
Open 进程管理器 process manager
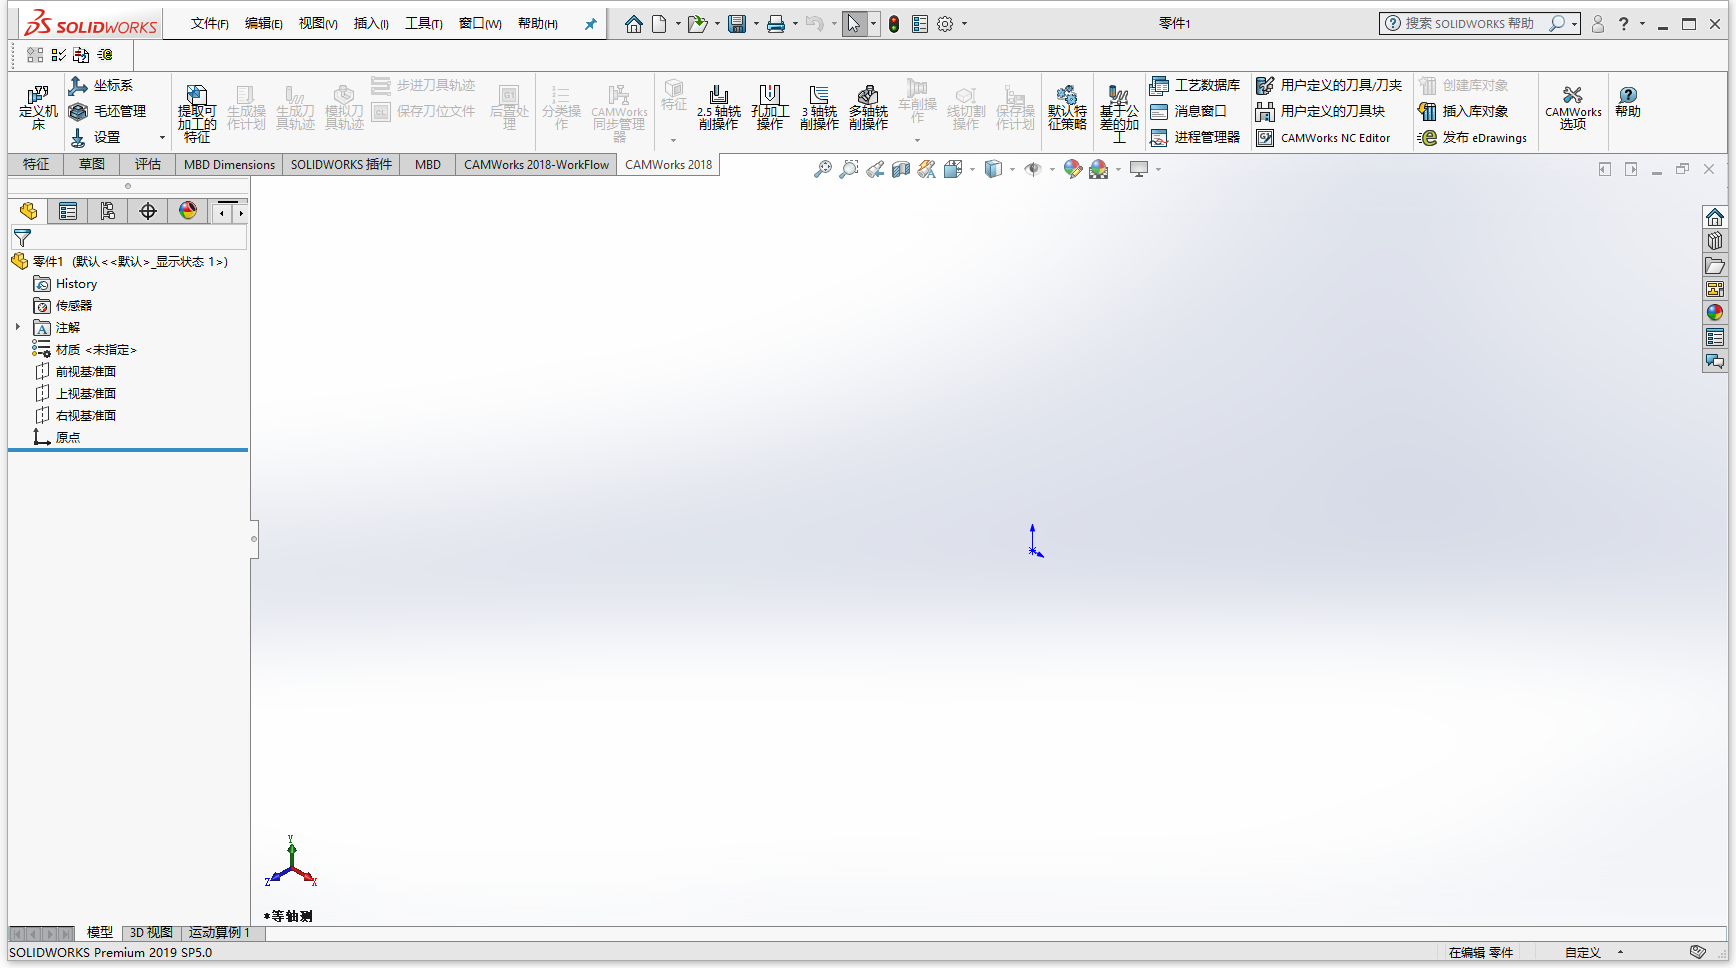[x=1195, y=138]
